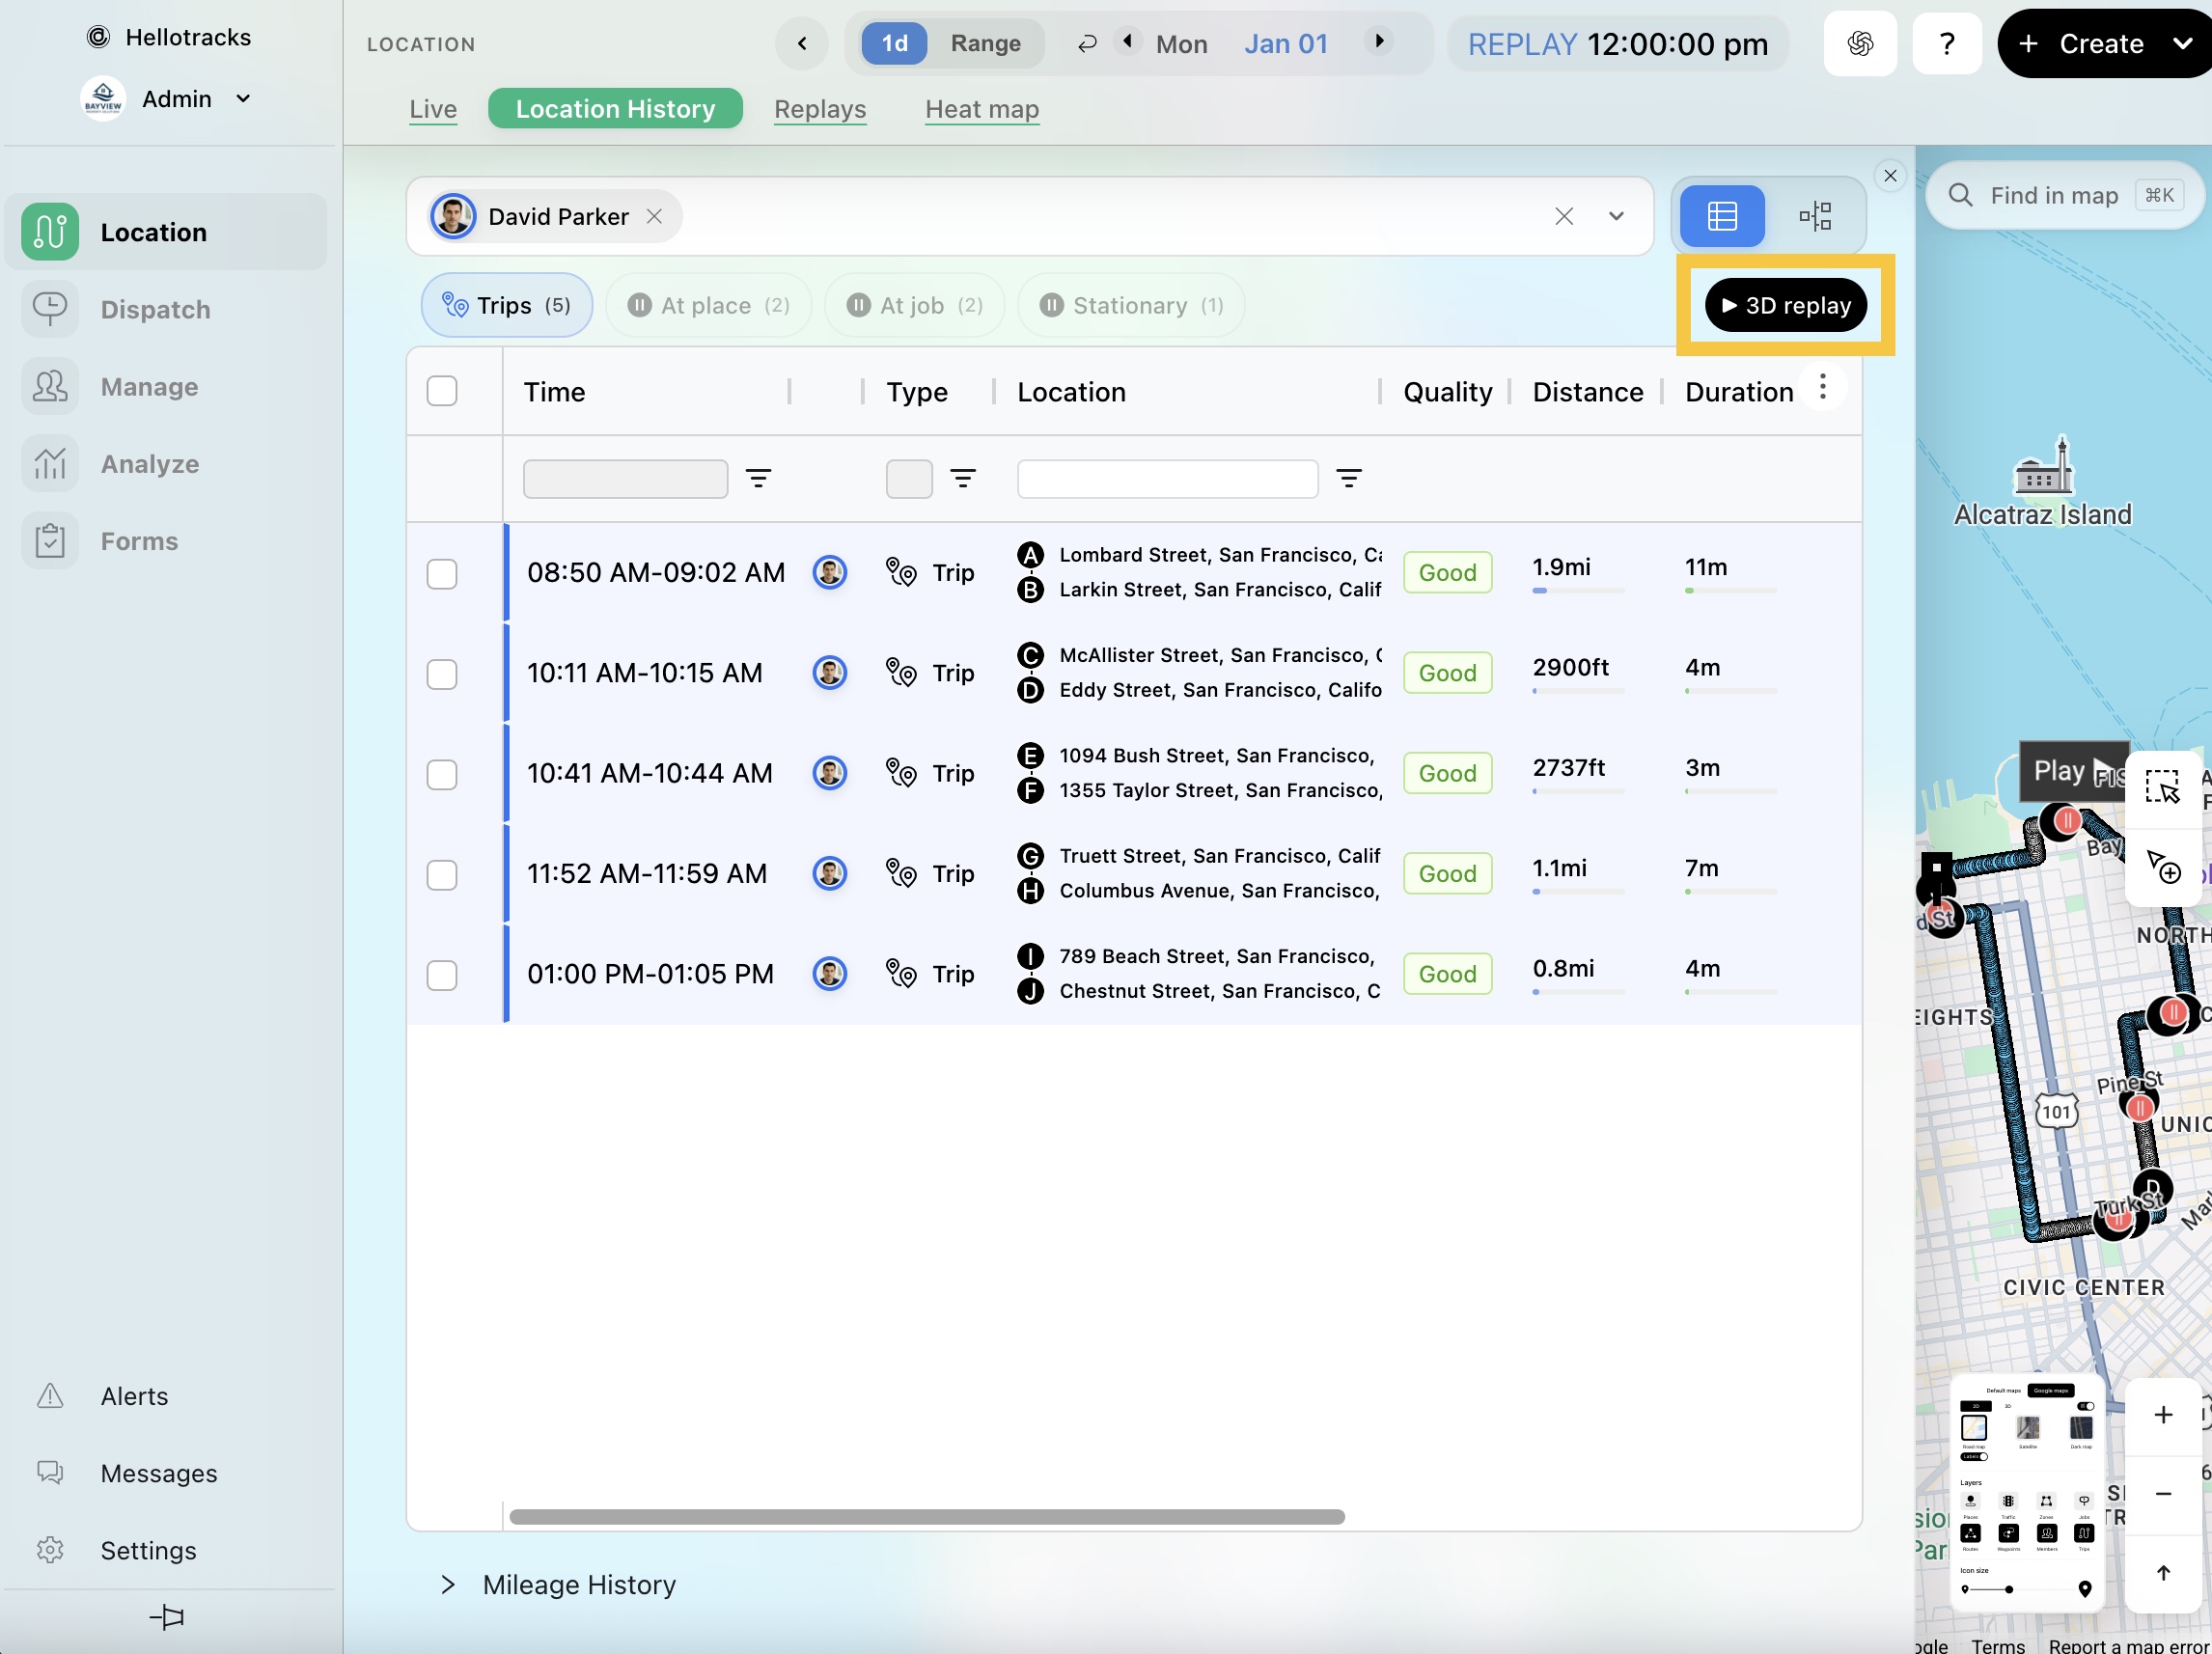The height and width of the screenshot is (1654, 2212).
Task: Click the REPLAY 12:00:00 pm time button
Action: coord(1617,44)
